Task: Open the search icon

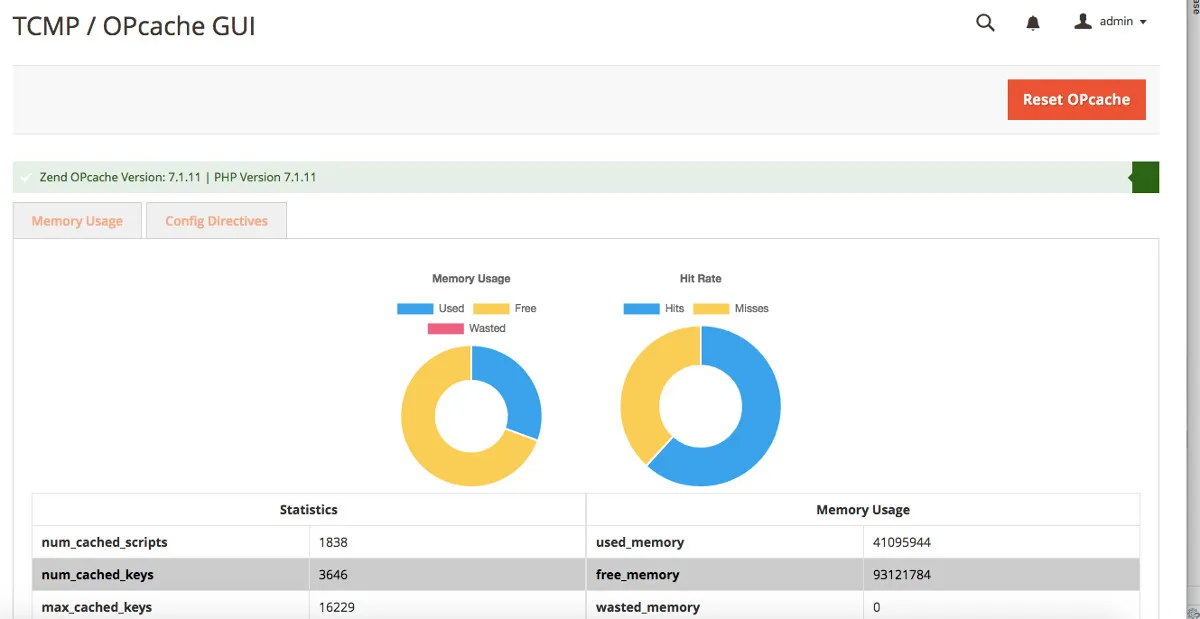Action: (985, 22)
